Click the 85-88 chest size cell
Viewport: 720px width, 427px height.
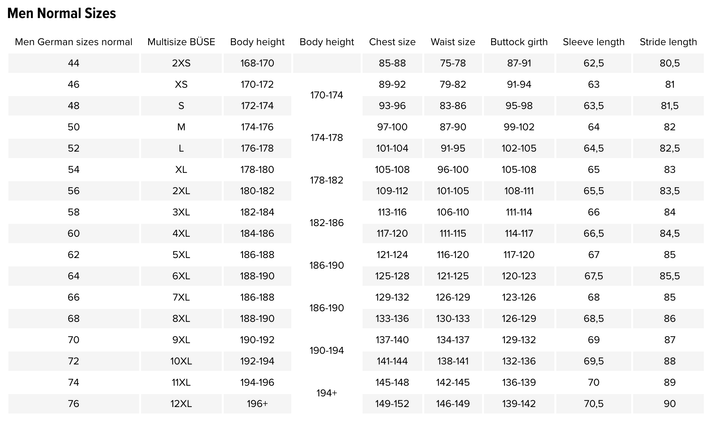point(392,64)
